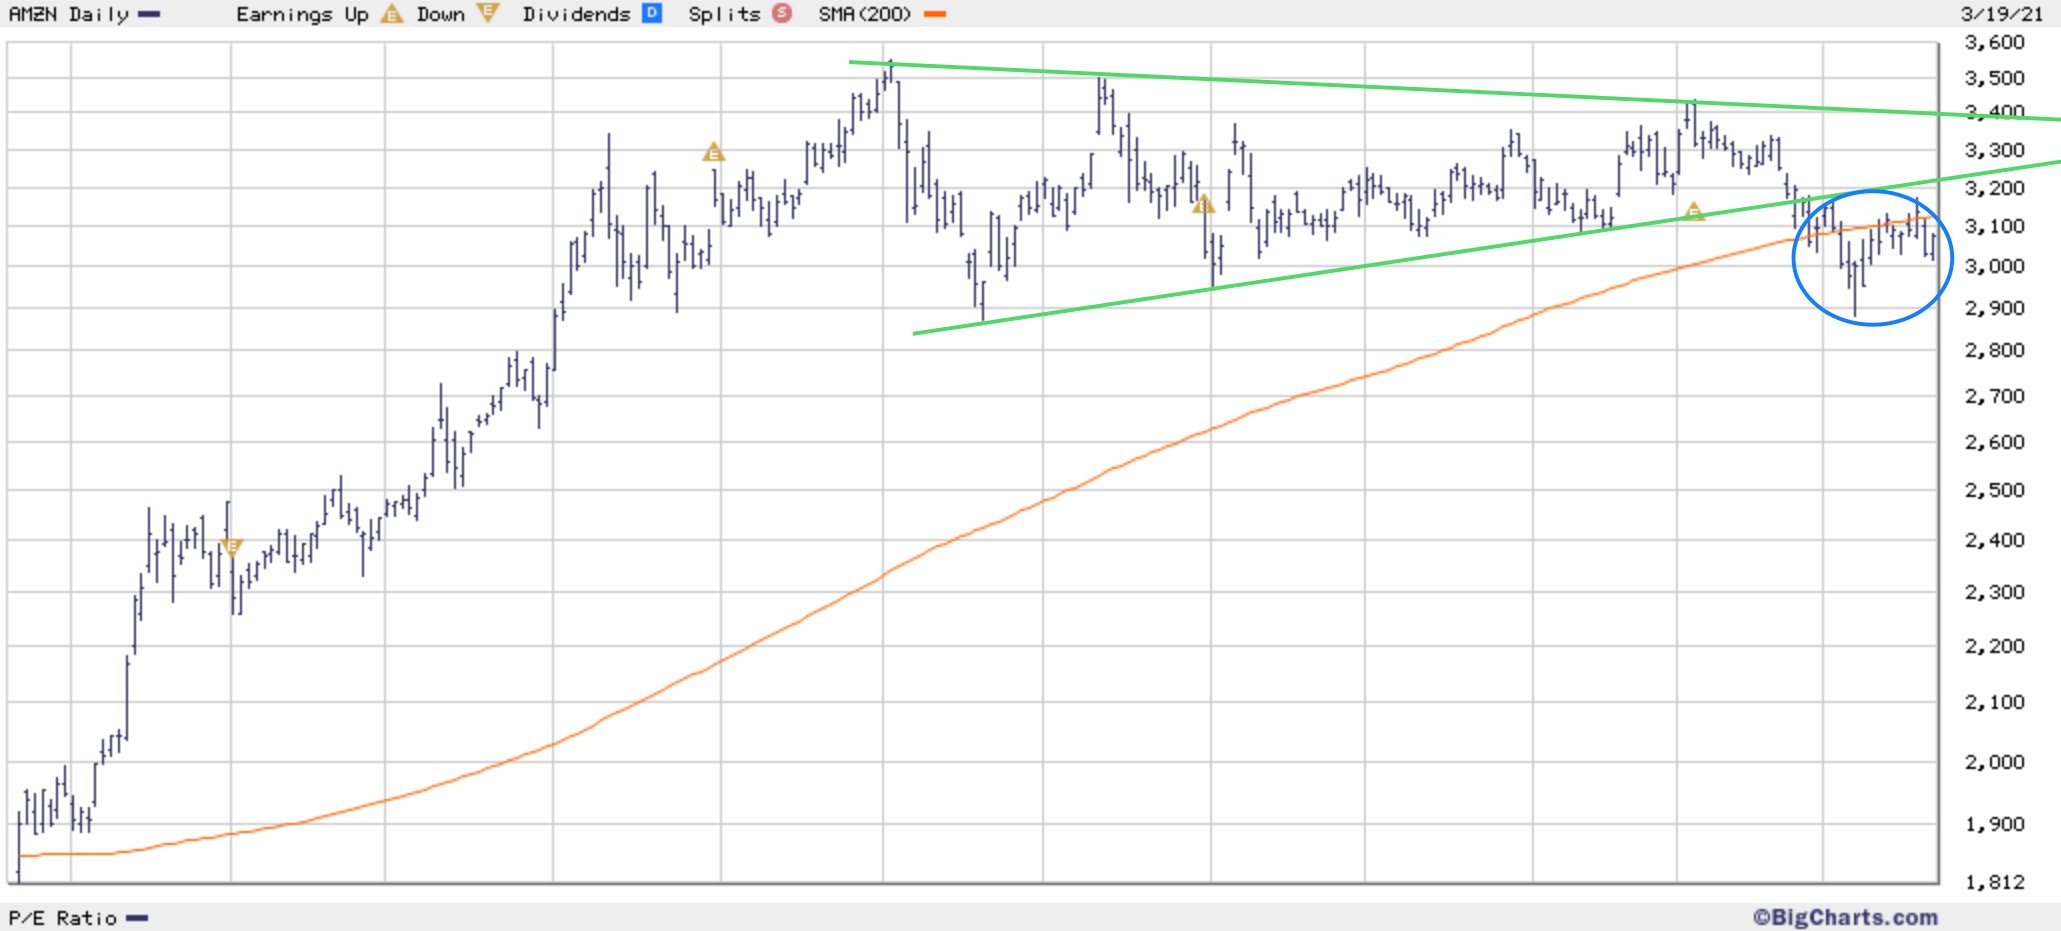Screen dimensions: 2061x931
Task: Select the most recent Earnings Up chart marker
Action: tap(1693, 211)
